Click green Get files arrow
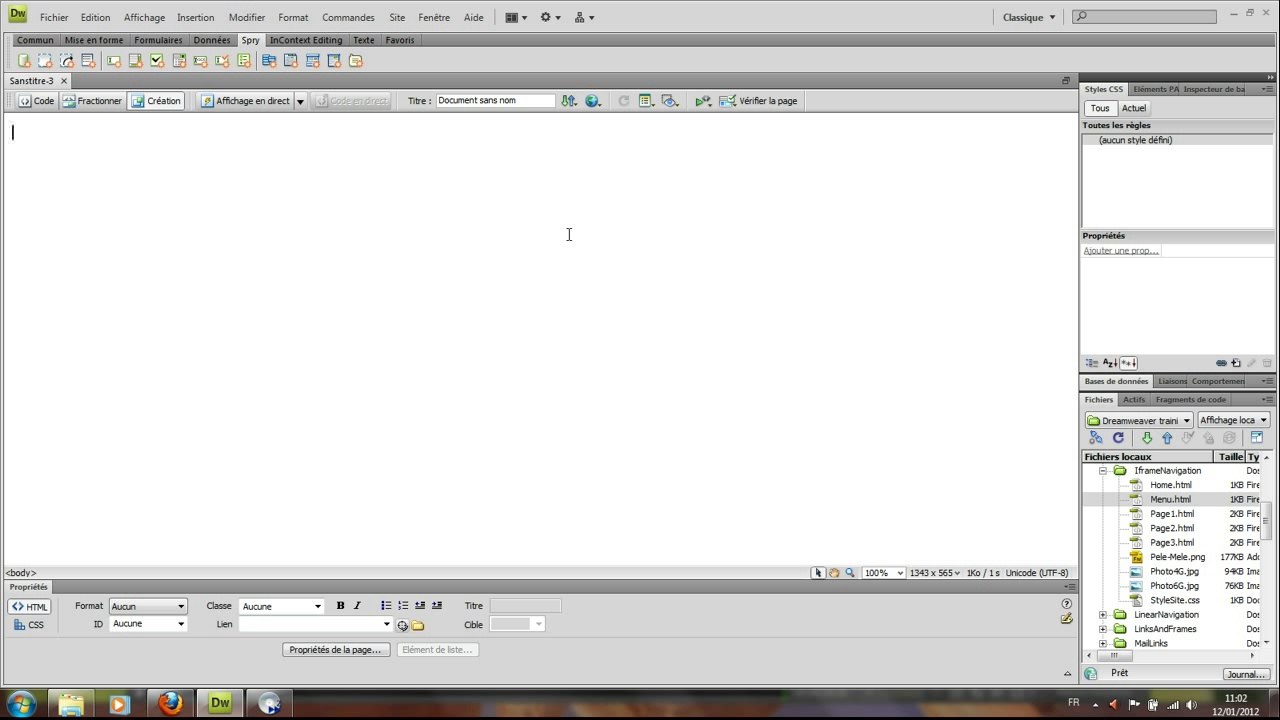This screenshot has height=720, width=1280. click(x=1146, y=438)
